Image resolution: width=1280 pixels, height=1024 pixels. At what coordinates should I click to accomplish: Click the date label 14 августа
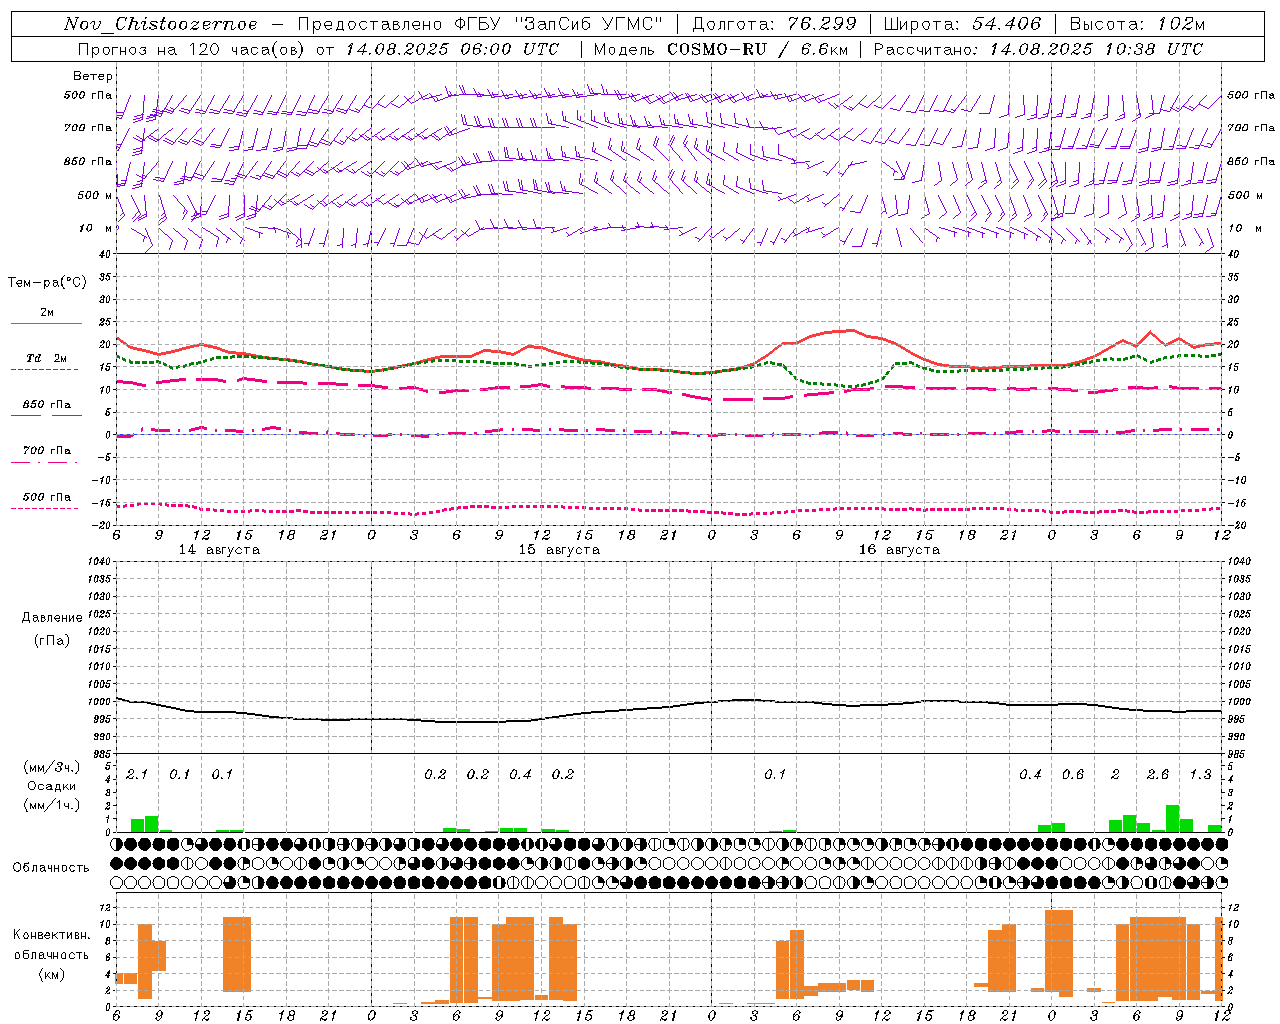tap(219, 550)
